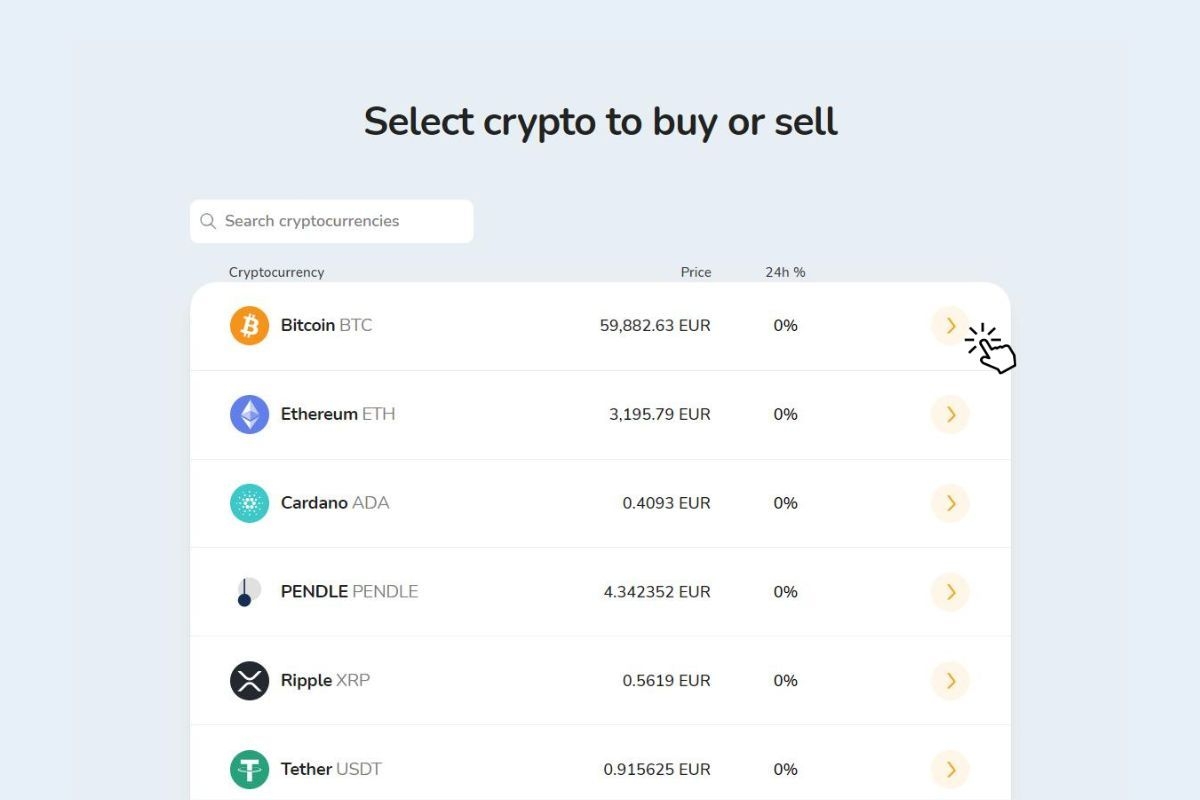This screenshot has height=800, width=1200.
Task: Choose the Cardano ADA row label
Action: 334,503
